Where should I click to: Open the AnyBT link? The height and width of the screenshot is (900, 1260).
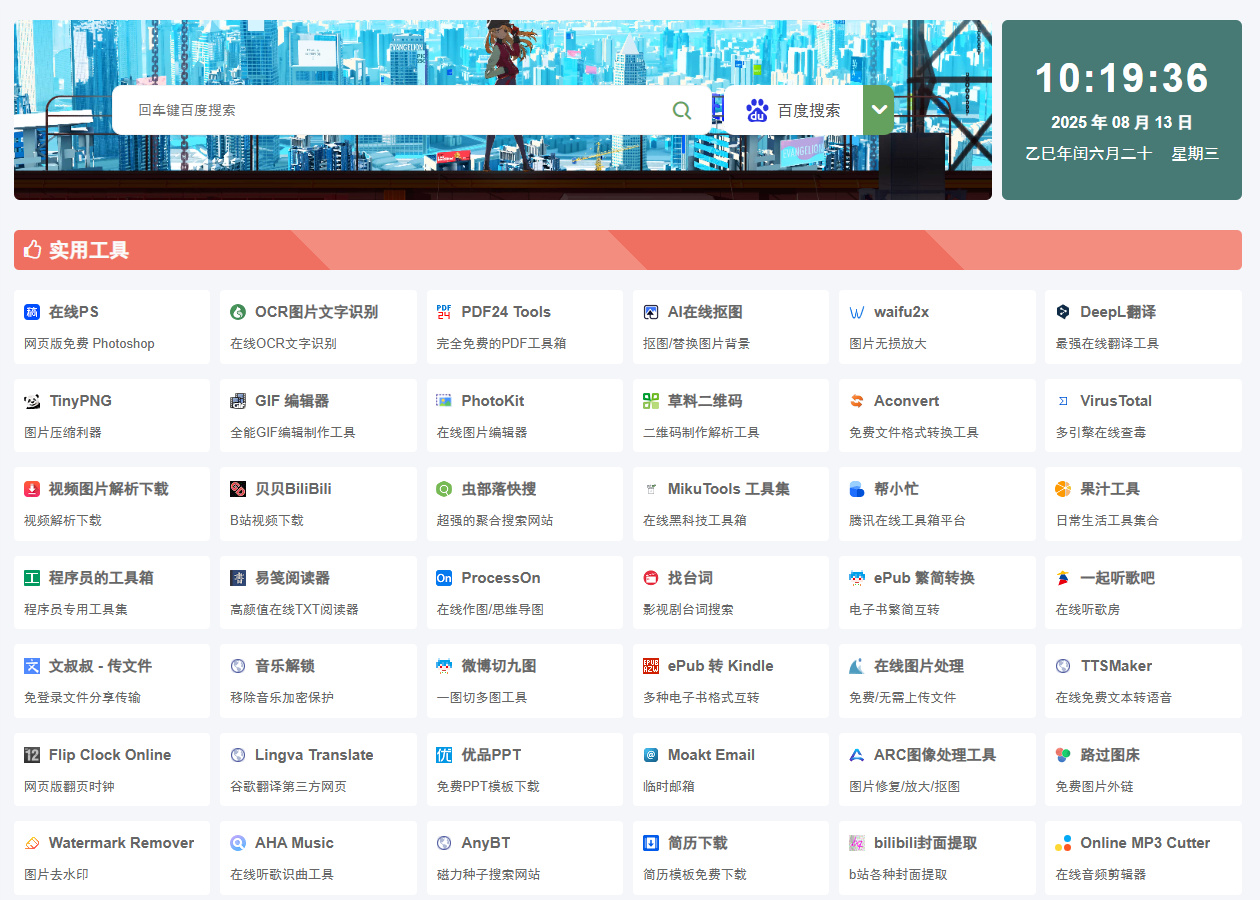pyautogui.click(x=485, y=843)
